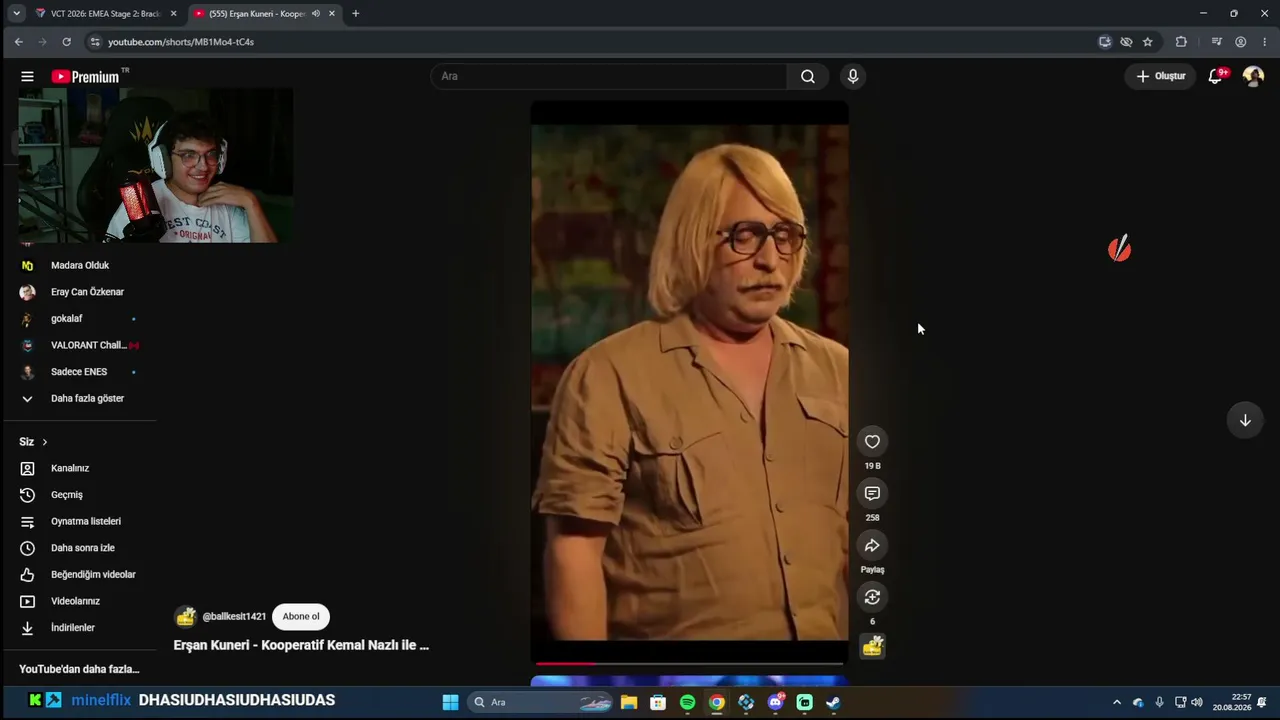Seek in the Short's red progress bar
Image resolution: width=1280 pixels, height=720 pixels.
click(689, 663)
